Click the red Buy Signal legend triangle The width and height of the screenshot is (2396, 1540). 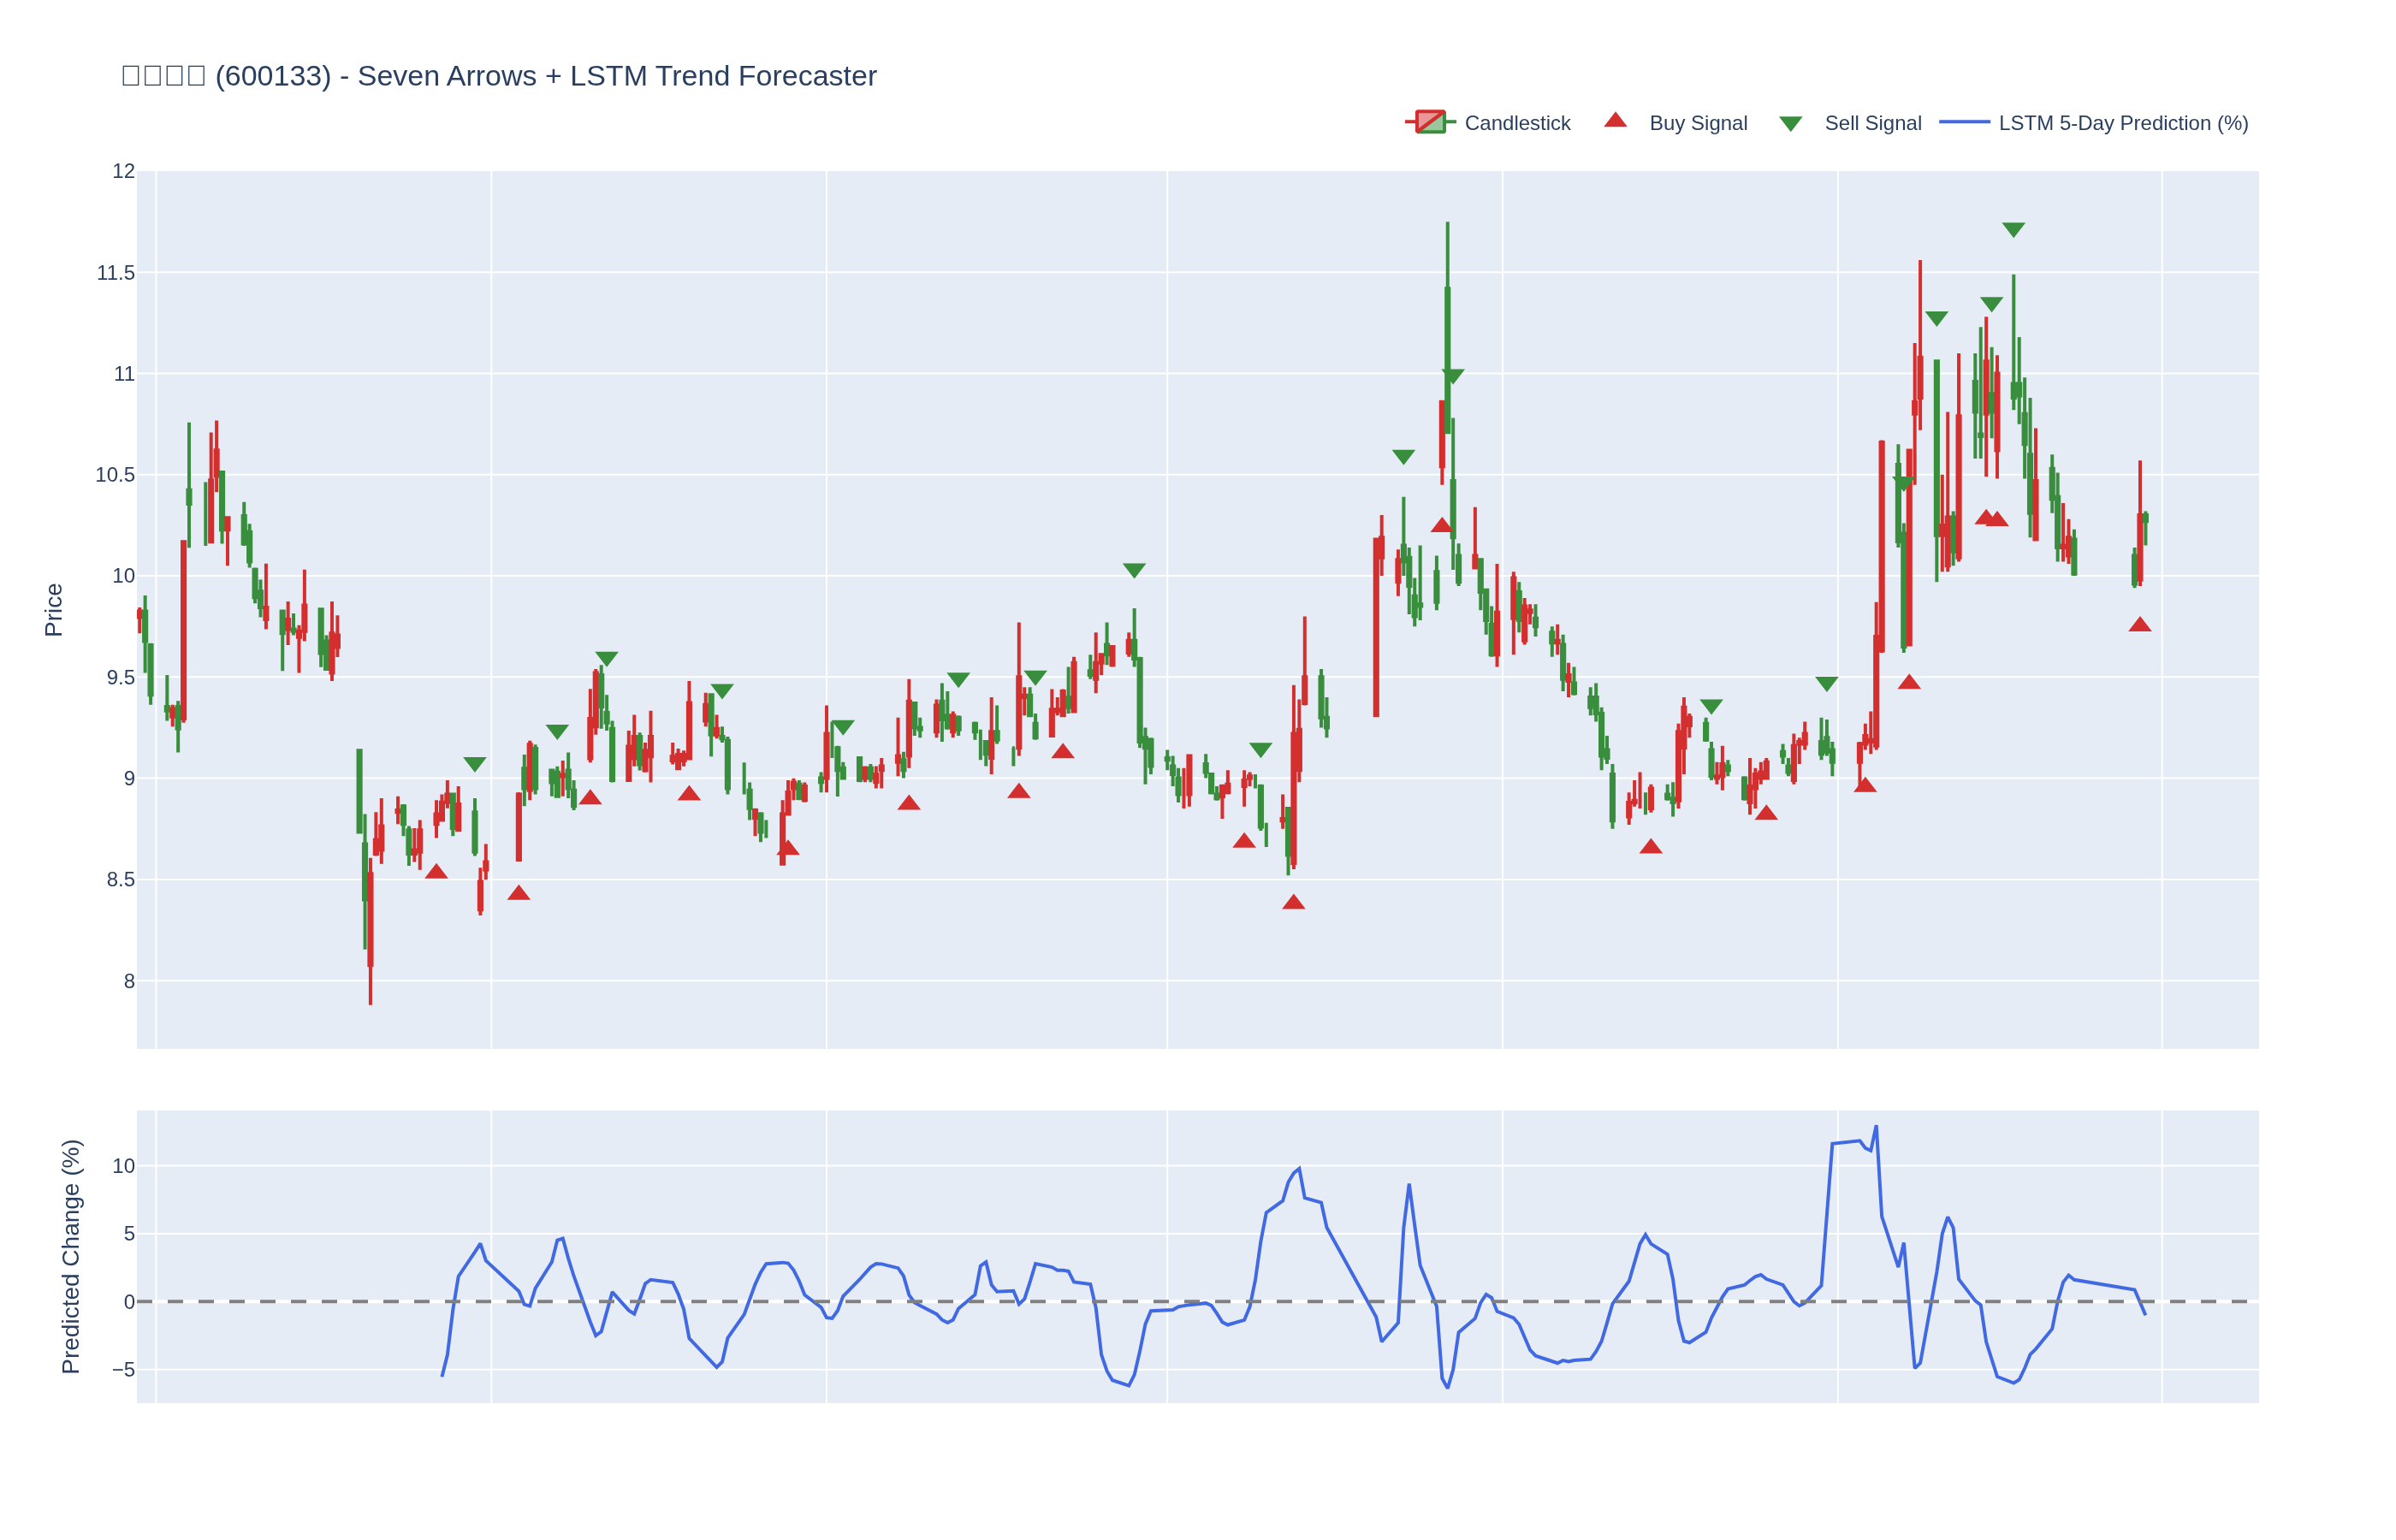click(1615, 121)
